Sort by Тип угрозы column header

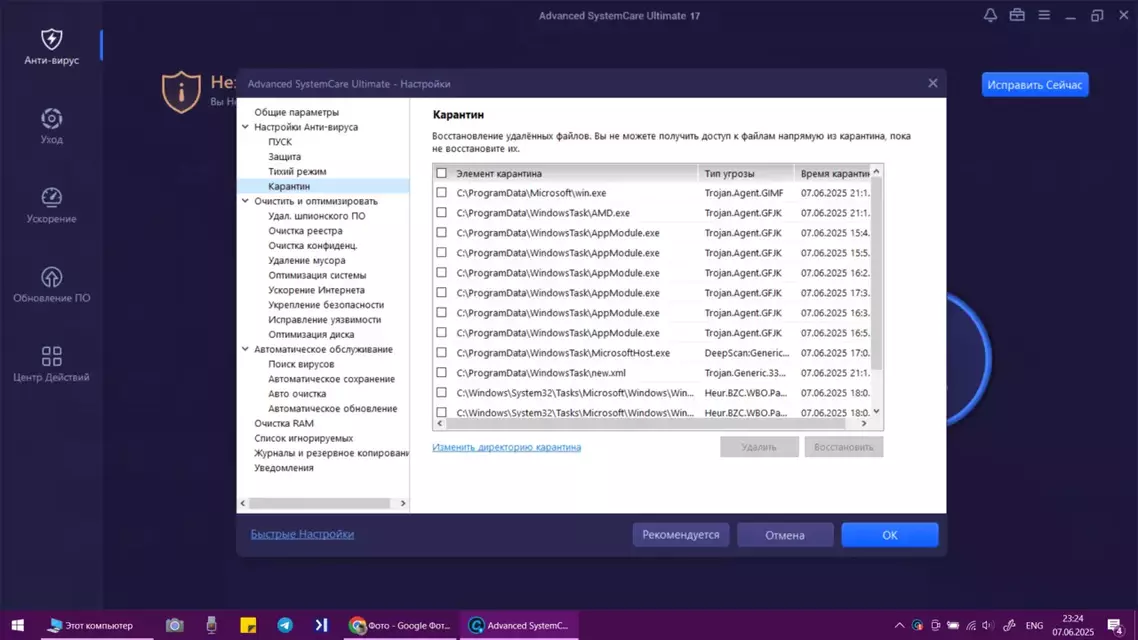745,173
